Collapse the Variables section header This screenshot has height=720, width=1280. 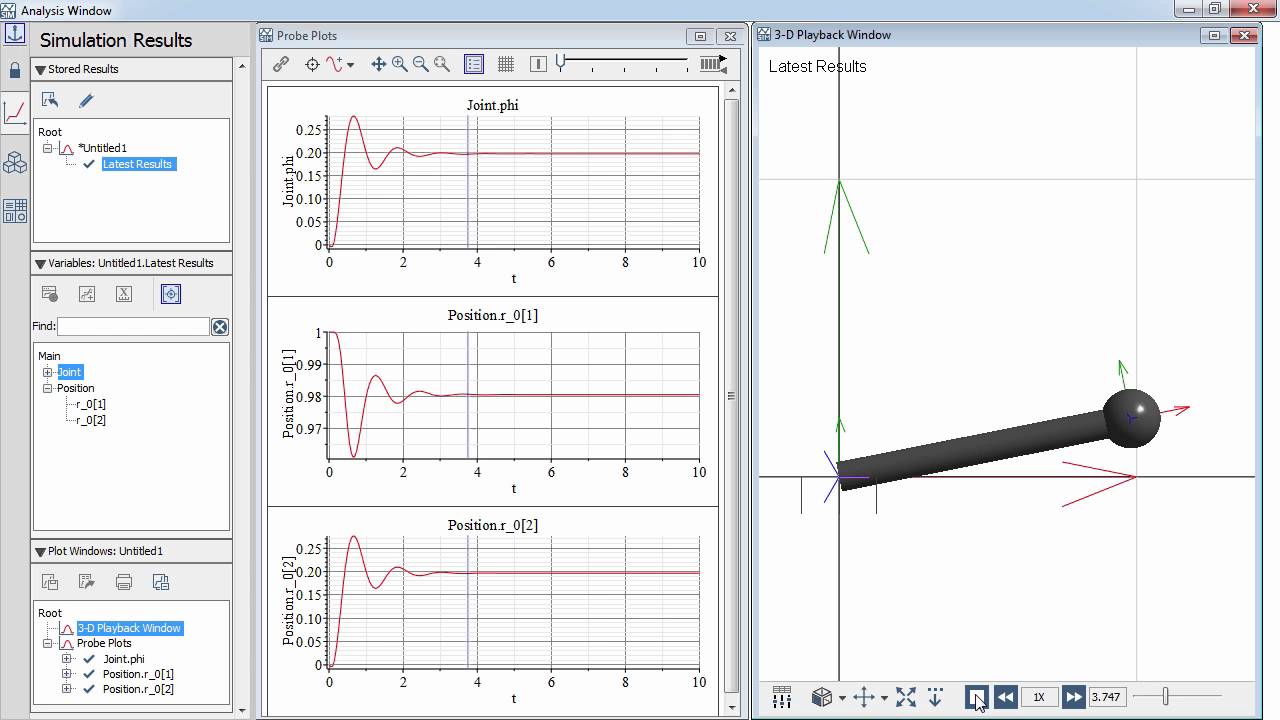(x=40, y=263)
